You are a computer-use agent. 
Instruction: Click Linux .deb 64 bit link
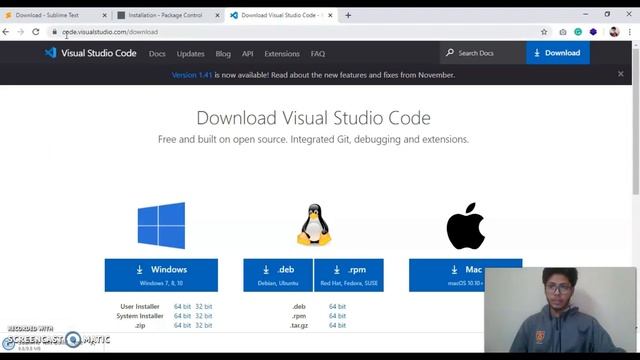tap(337, 306)
